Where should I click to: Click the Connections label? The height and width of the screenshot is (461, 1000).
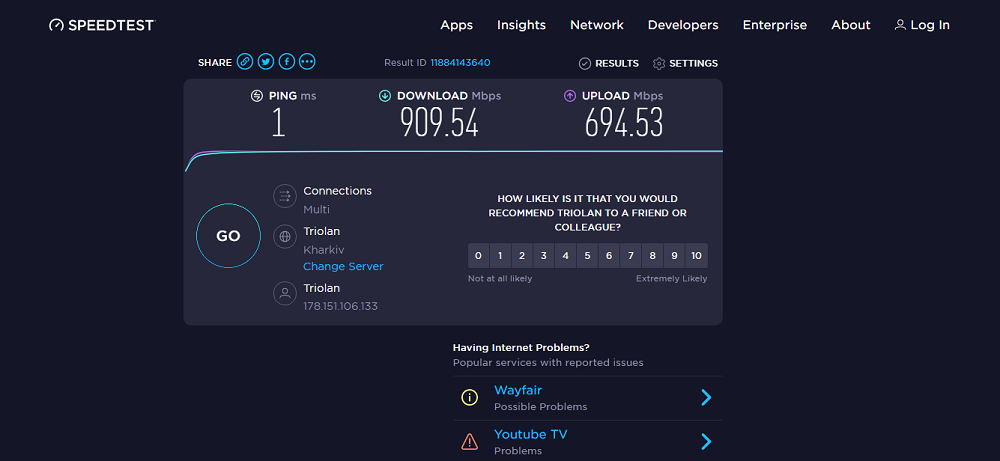(x=337, y=191)
